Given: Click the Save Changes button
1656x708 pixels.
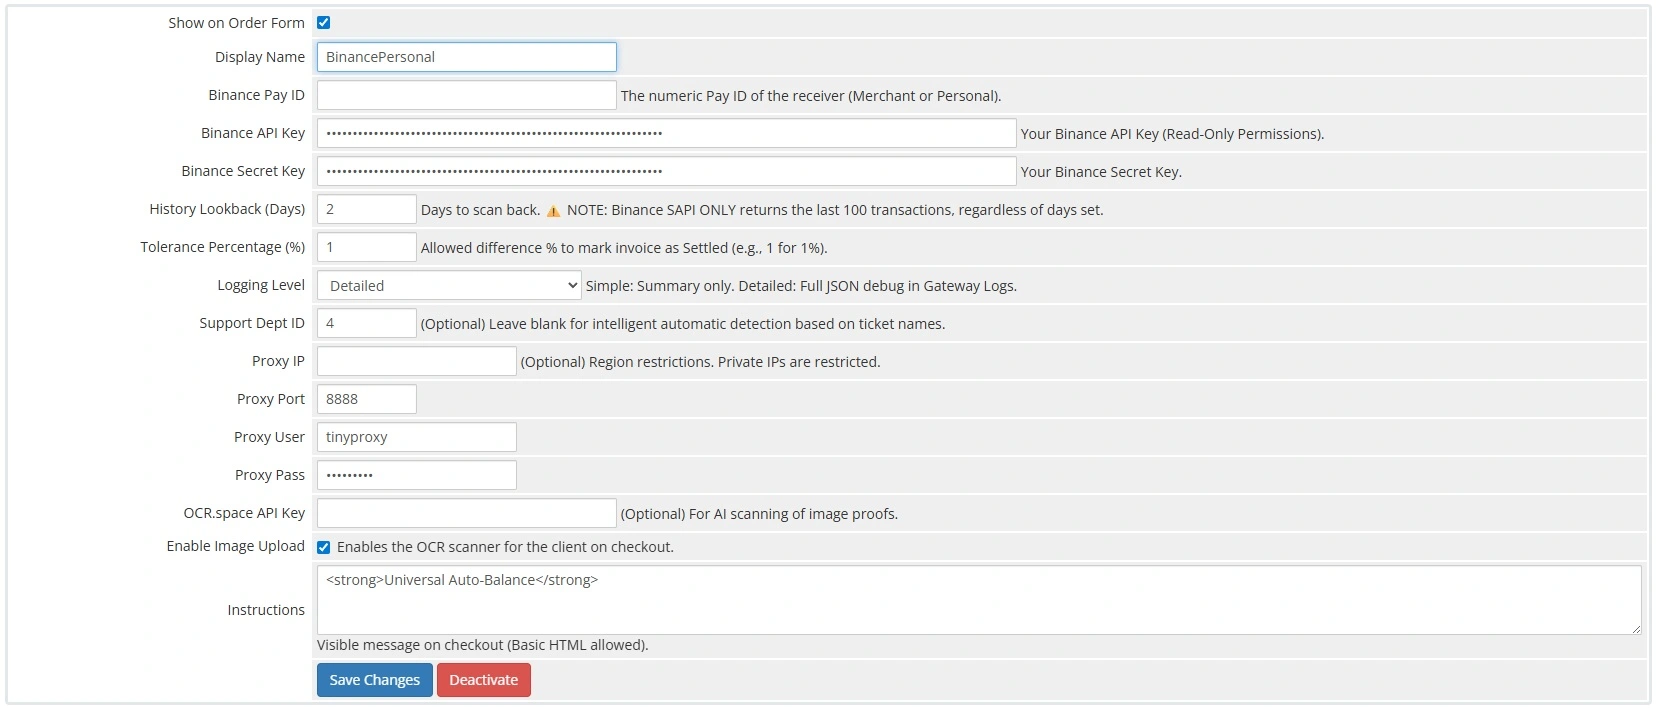Looking at the screenshot, I should click(x=374, y=679).
